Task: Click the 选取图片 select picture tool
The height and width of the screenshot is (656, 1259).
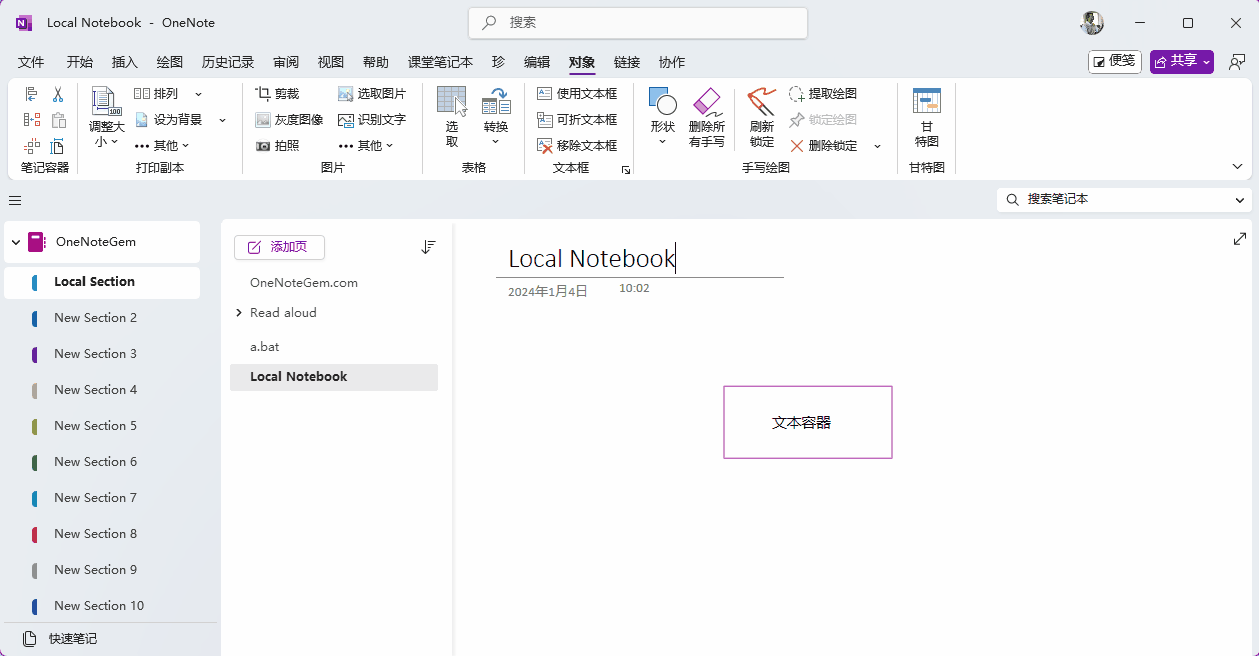Action: (x=371, y=94)
